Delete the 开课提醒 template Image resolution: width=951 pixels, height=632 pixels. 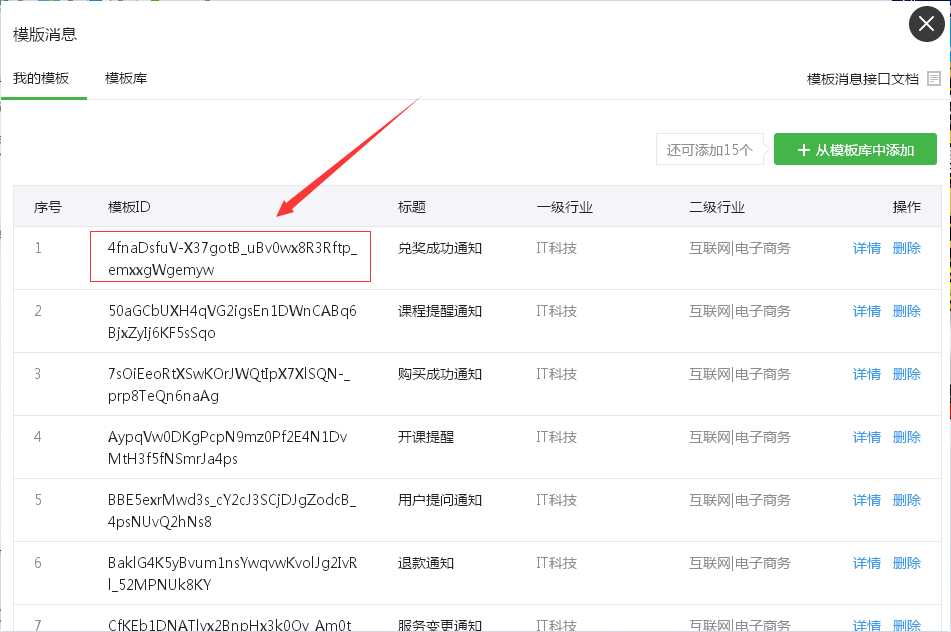[x=907, y=437]
